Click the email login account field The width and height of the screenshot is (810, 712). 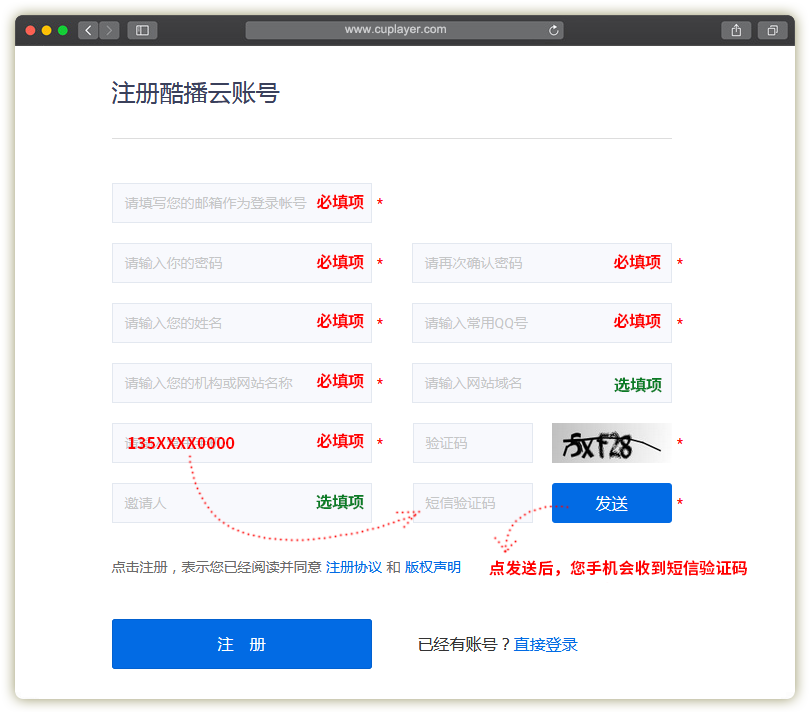(215, 203)
